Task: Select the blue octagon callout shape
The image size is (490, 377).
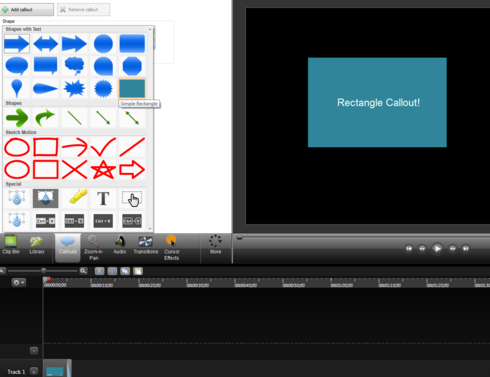Action: tap(132, 66)
